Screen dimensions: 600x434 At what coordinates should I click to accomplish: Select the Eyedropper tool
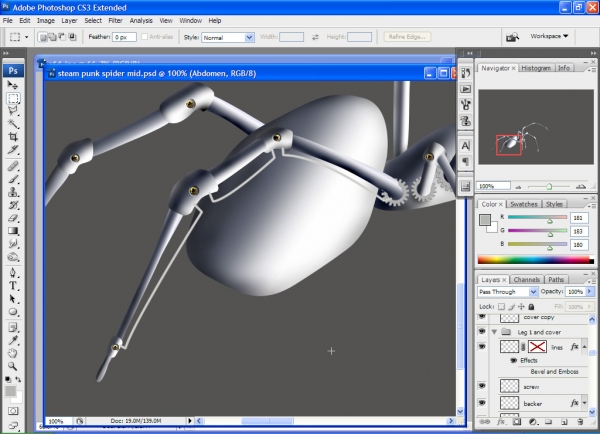tap(13, 340)
